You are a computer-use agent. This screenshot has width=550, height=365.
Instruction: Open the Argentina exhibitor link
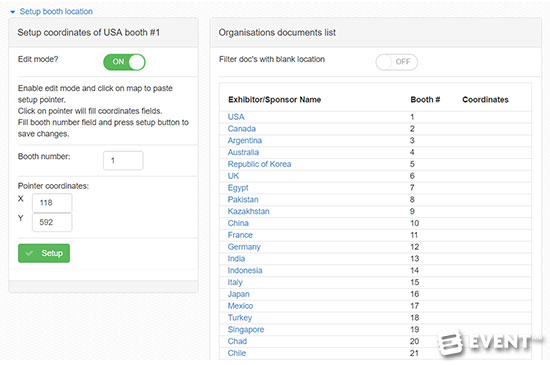244,141
